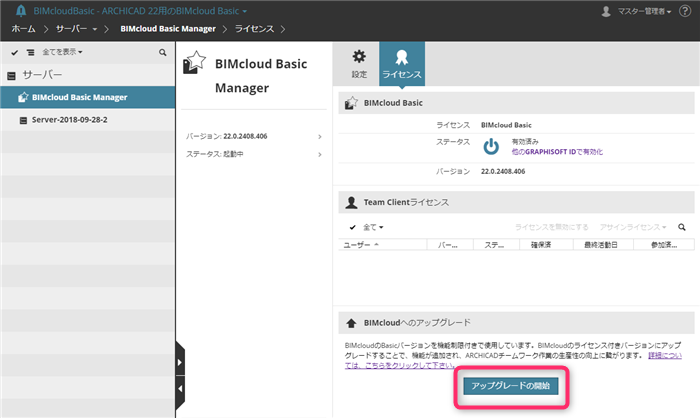
Task: Click ライセンスを無効にする in the license toolbar
Action: pyautogui.click(x=551, y=227)
